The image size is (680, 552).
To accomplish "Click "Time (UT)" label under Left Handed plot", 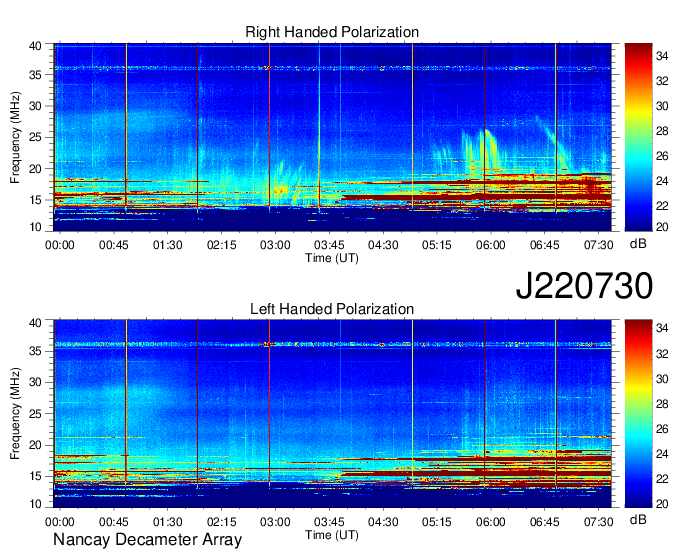I will pyautogui.click(x=332, y=535).
